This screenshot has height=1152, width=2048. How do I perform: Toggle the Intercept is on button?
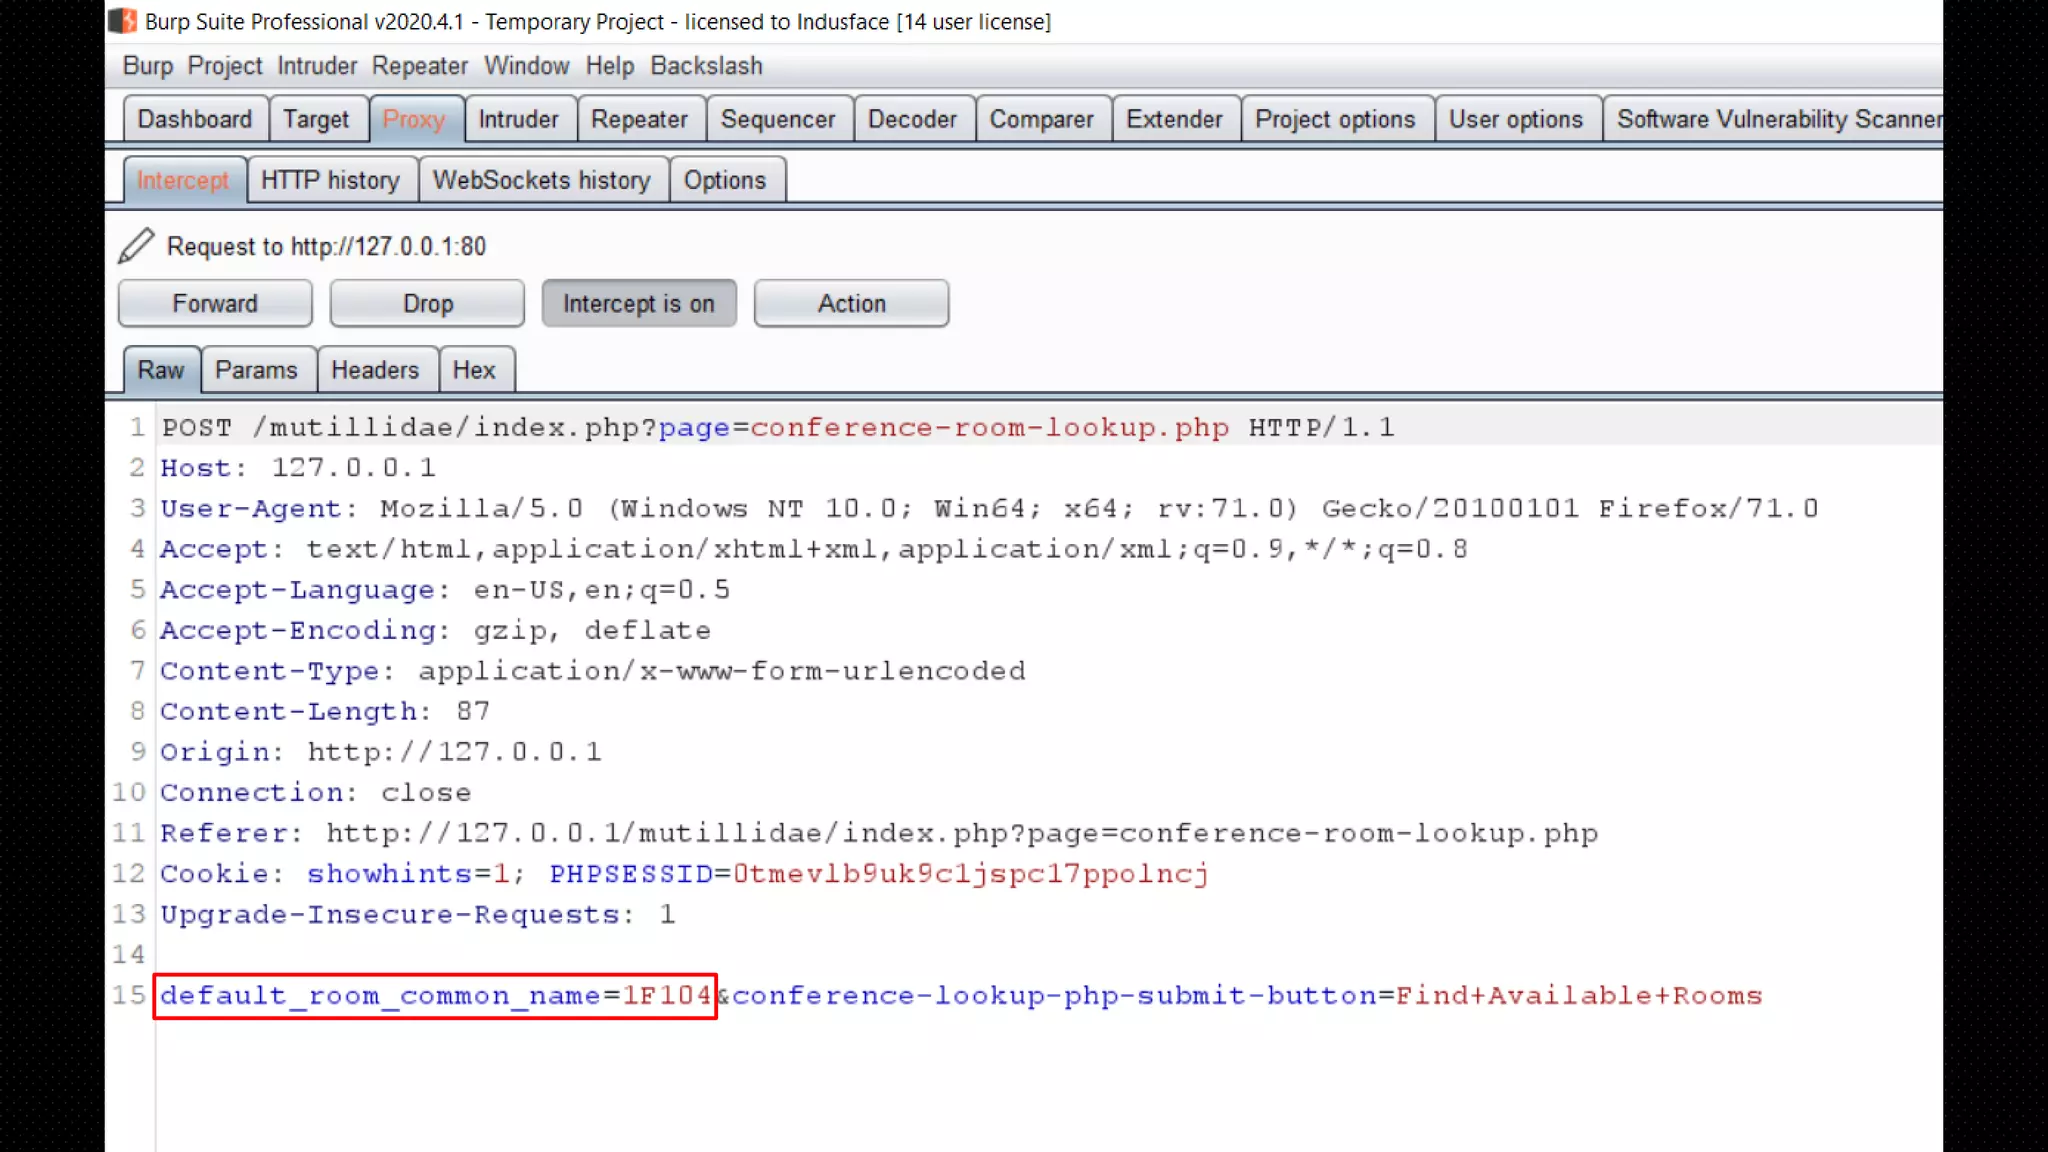(638, 303)
